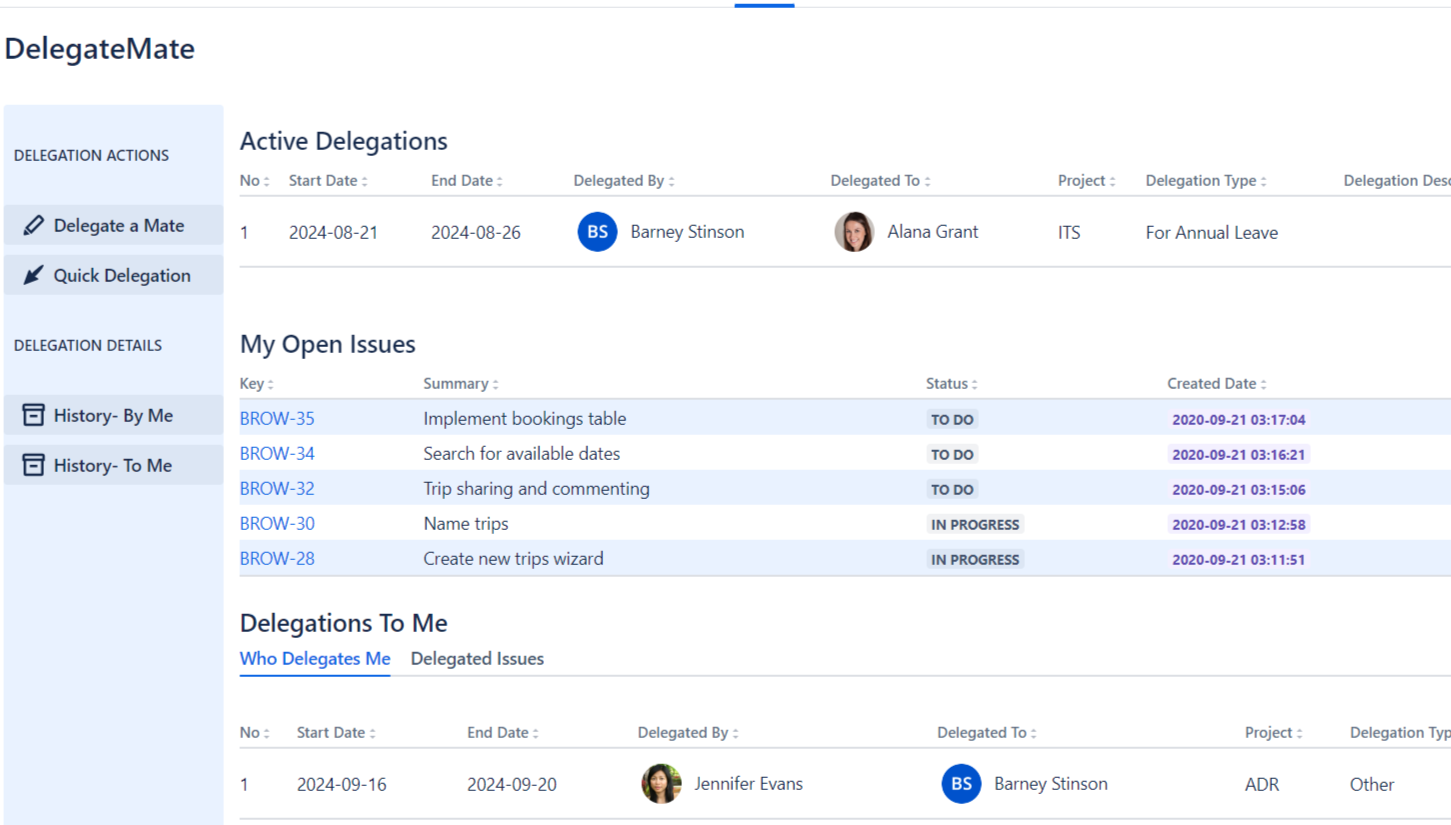The image size is (1451, 825).
Task: Open issue BROW-35
Action: coord(277,418)
